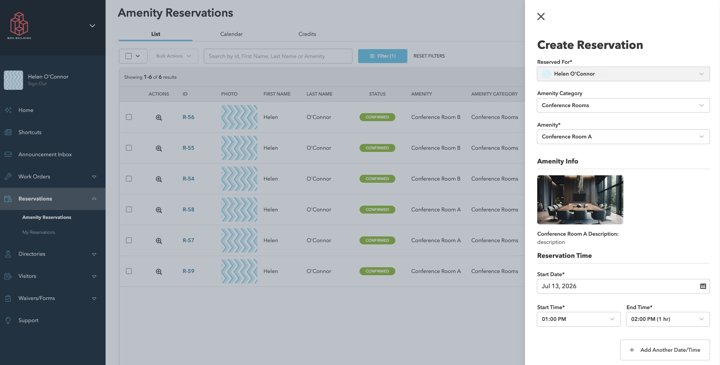Click the Reservations sidebar icon
Screen dimensions: 720x365
8,199
